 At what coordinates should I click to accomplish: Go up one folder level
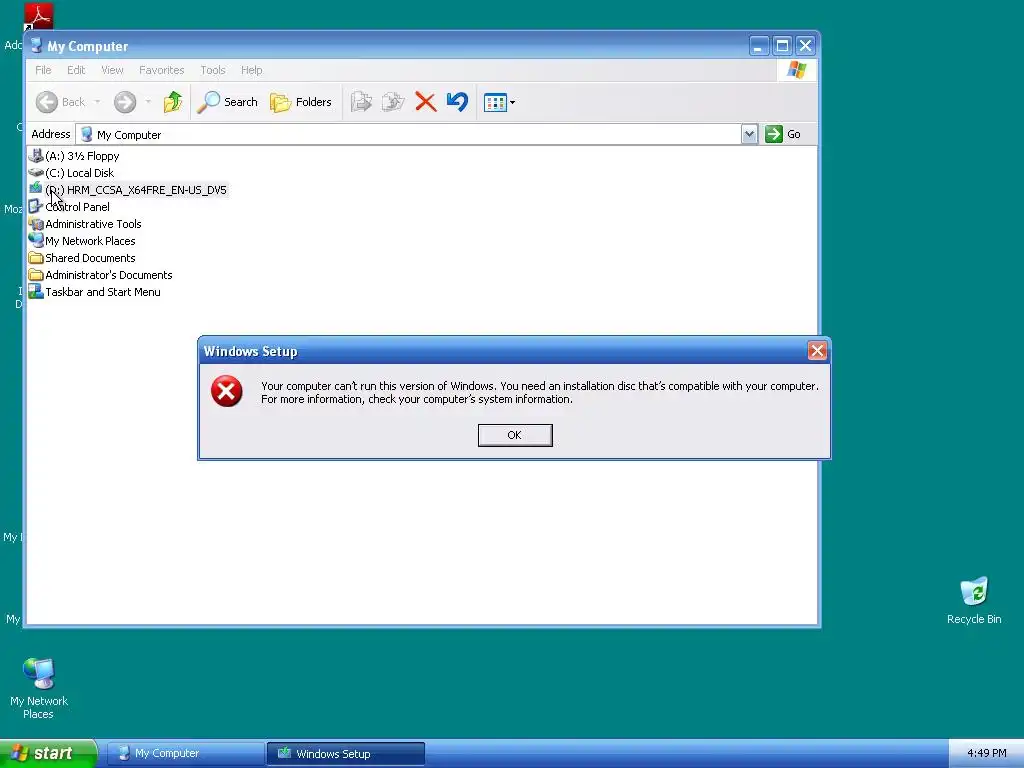(x=172, y=102)
